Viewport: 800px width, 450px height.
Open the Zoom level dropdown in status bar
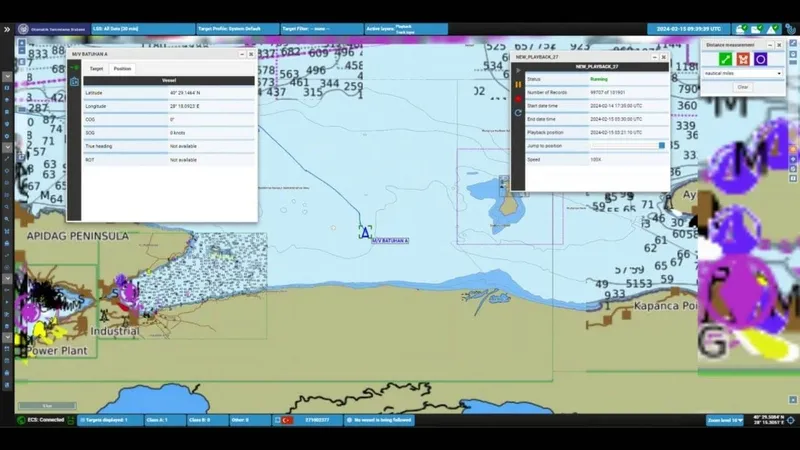pos(724,421)
